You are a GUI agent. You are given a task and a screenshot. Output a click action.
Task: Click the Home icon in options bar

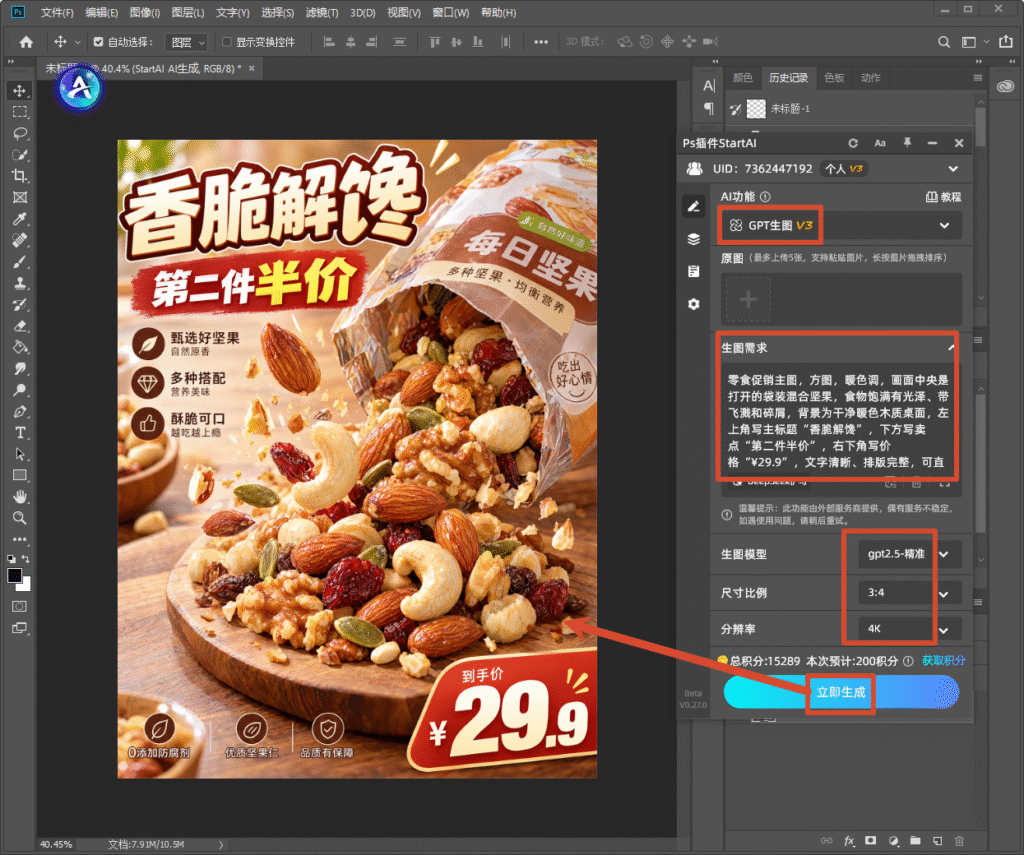tap(26, 42)
